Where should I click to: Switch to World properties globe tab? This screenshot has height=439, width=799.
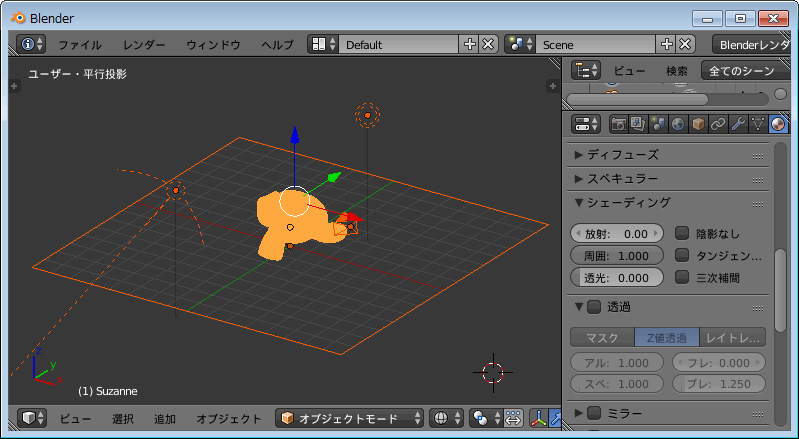678,124
